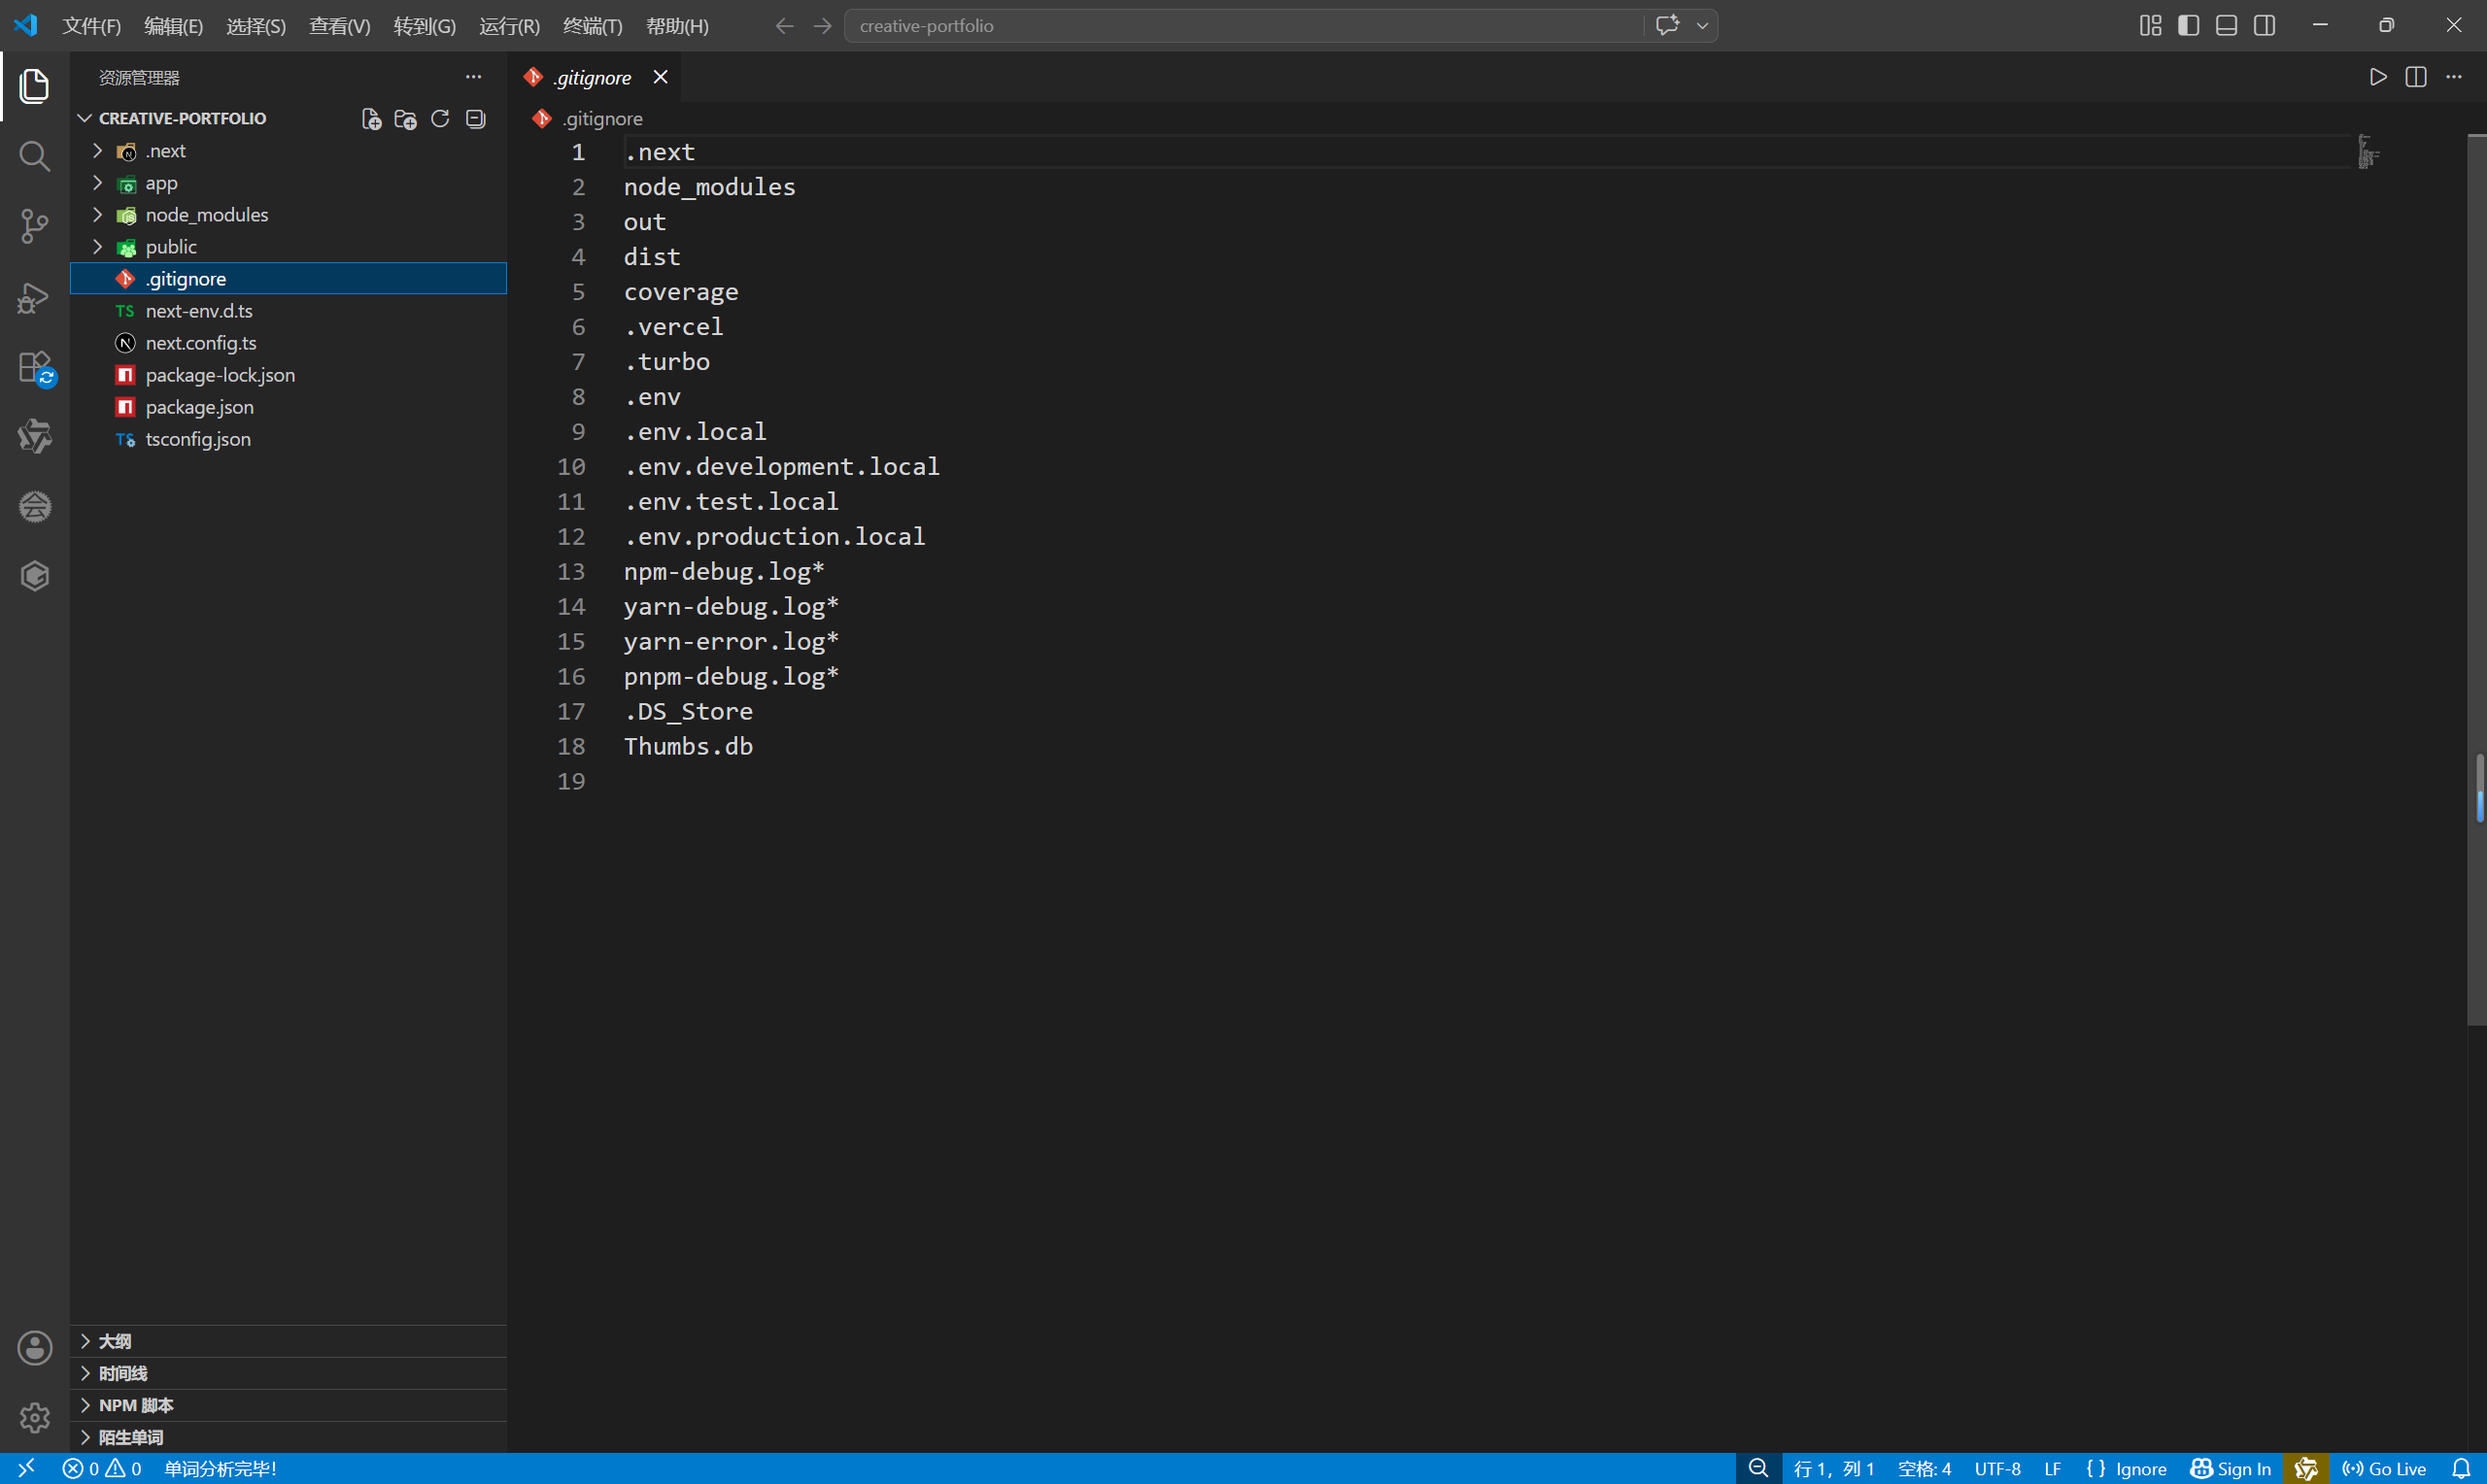Viewport: 2487px width, 1484px height.
Task: Open the 文件(F) menu
Action: coord(91,26)
